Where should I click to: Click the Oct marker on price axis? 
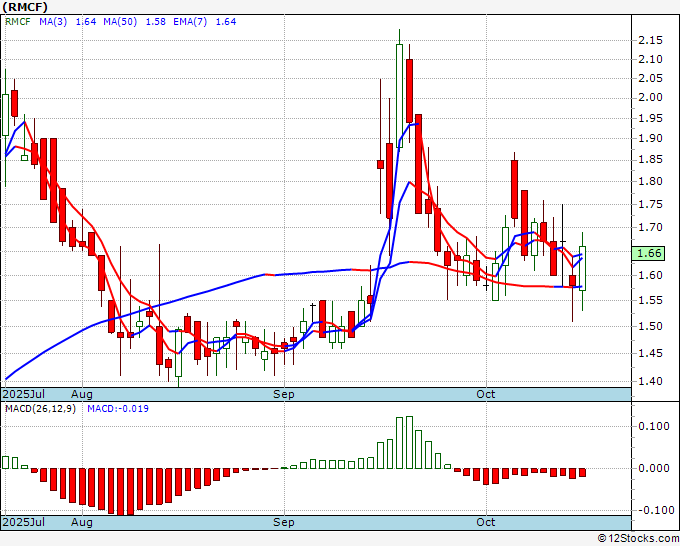pos(486,394)
